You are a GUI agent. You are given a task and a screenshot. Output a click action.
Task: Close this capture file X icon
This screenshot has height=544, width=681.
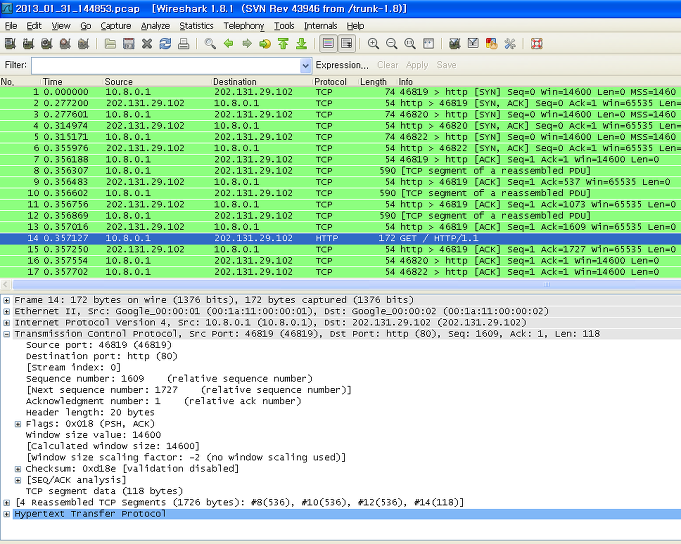(147, 43)
